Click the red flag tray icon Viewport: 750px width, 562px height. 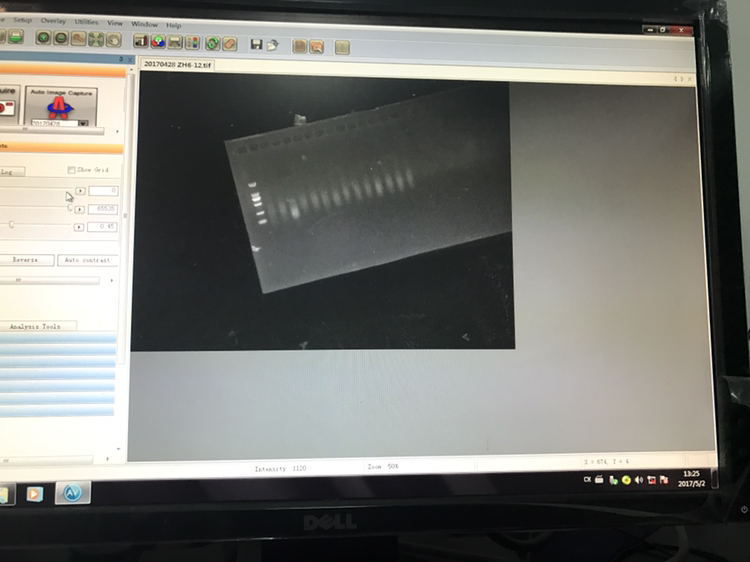pos(664,480)
